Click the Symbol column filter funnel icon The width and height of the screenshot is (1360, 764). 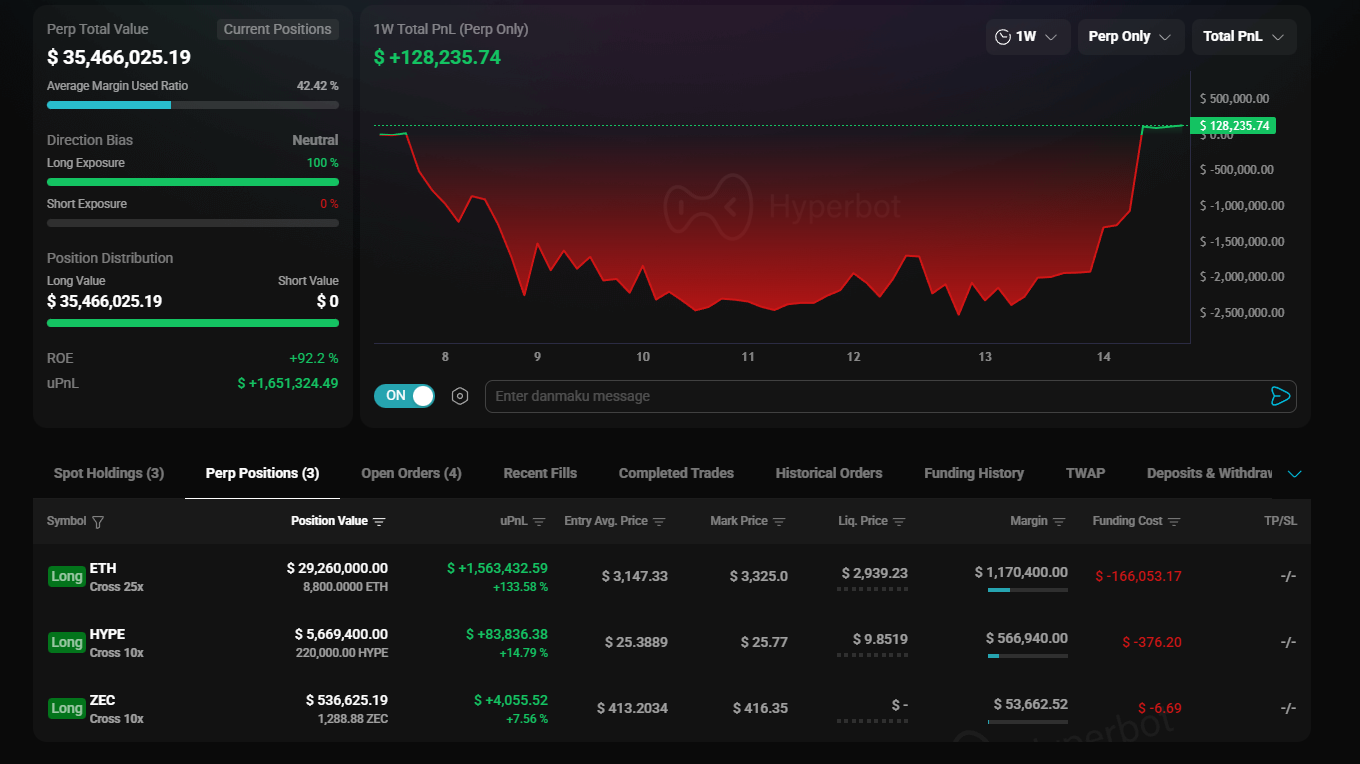coord(98,522)
